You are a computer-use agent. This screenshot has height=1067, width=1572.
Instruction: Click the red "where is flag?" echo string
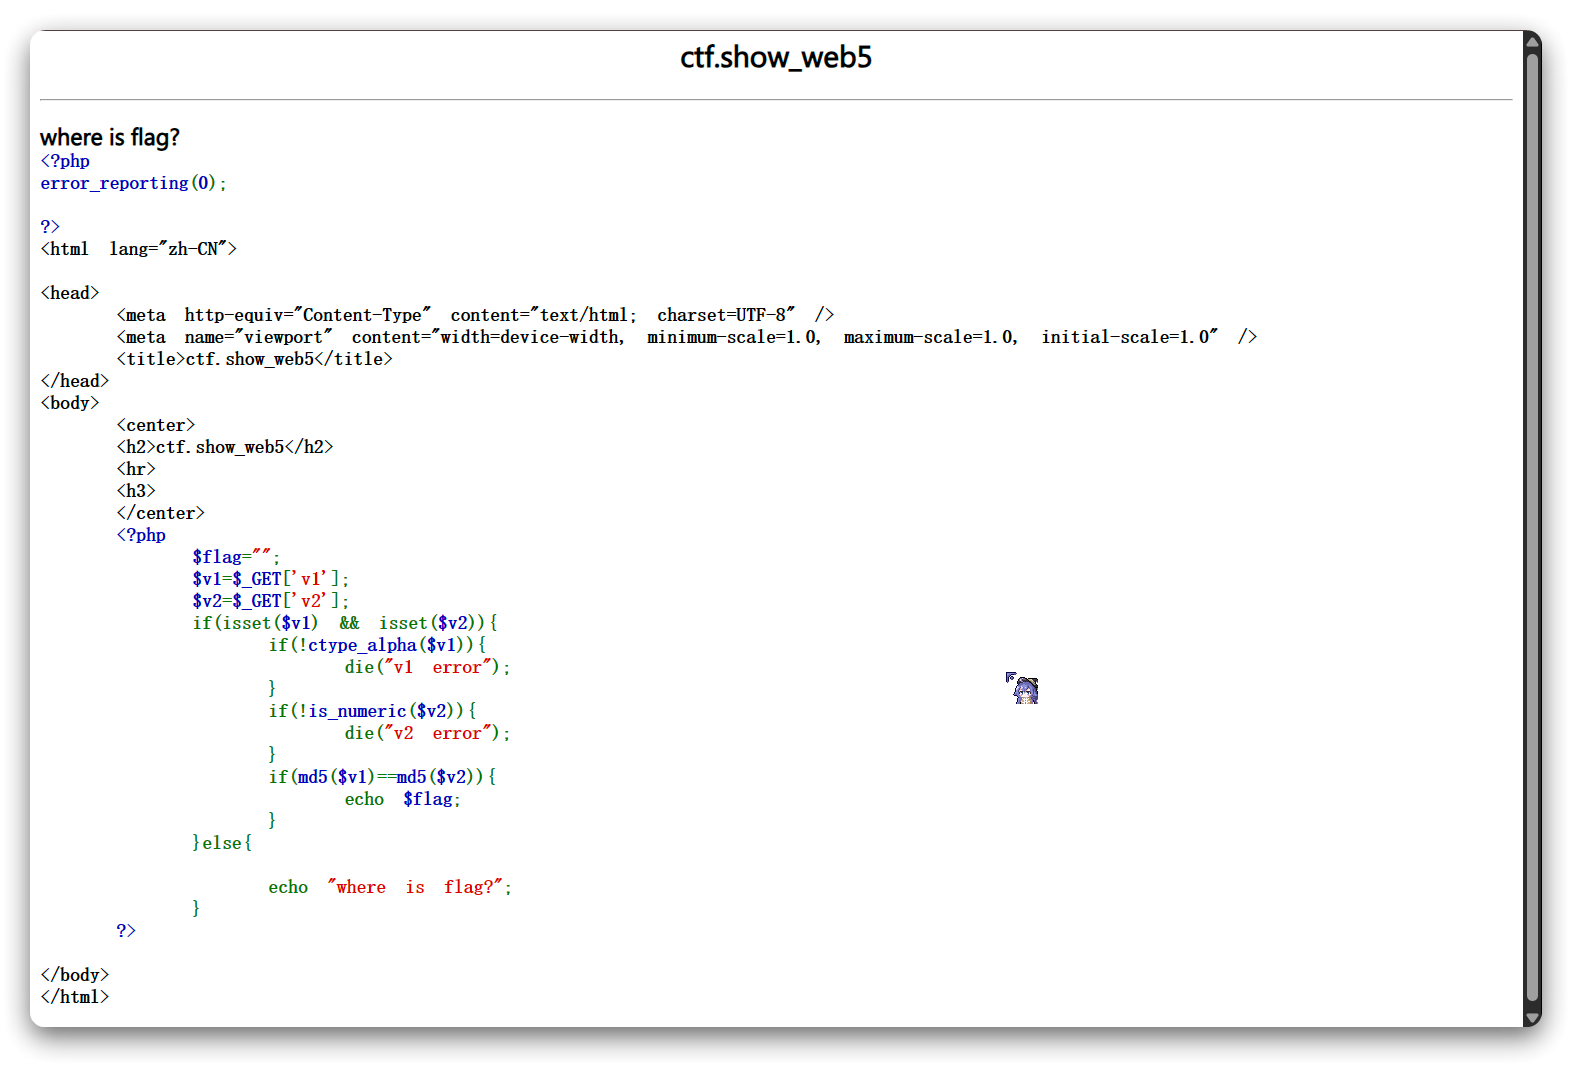tap(415, 887)
